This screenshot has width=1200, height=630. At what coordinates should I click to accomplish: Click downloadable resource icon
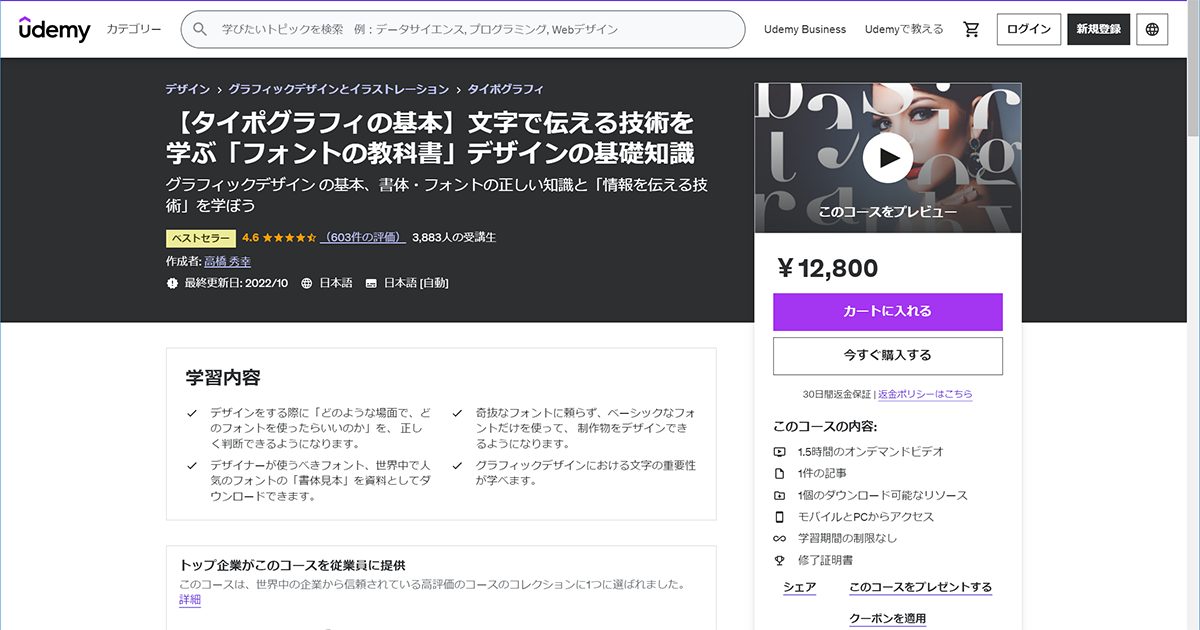point(780,496)
